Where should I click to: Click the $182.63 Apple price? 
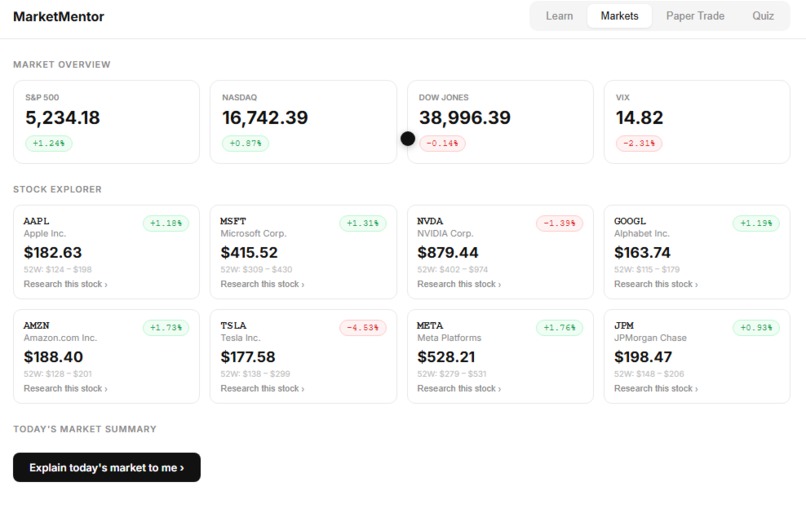[x=52, y=252]
